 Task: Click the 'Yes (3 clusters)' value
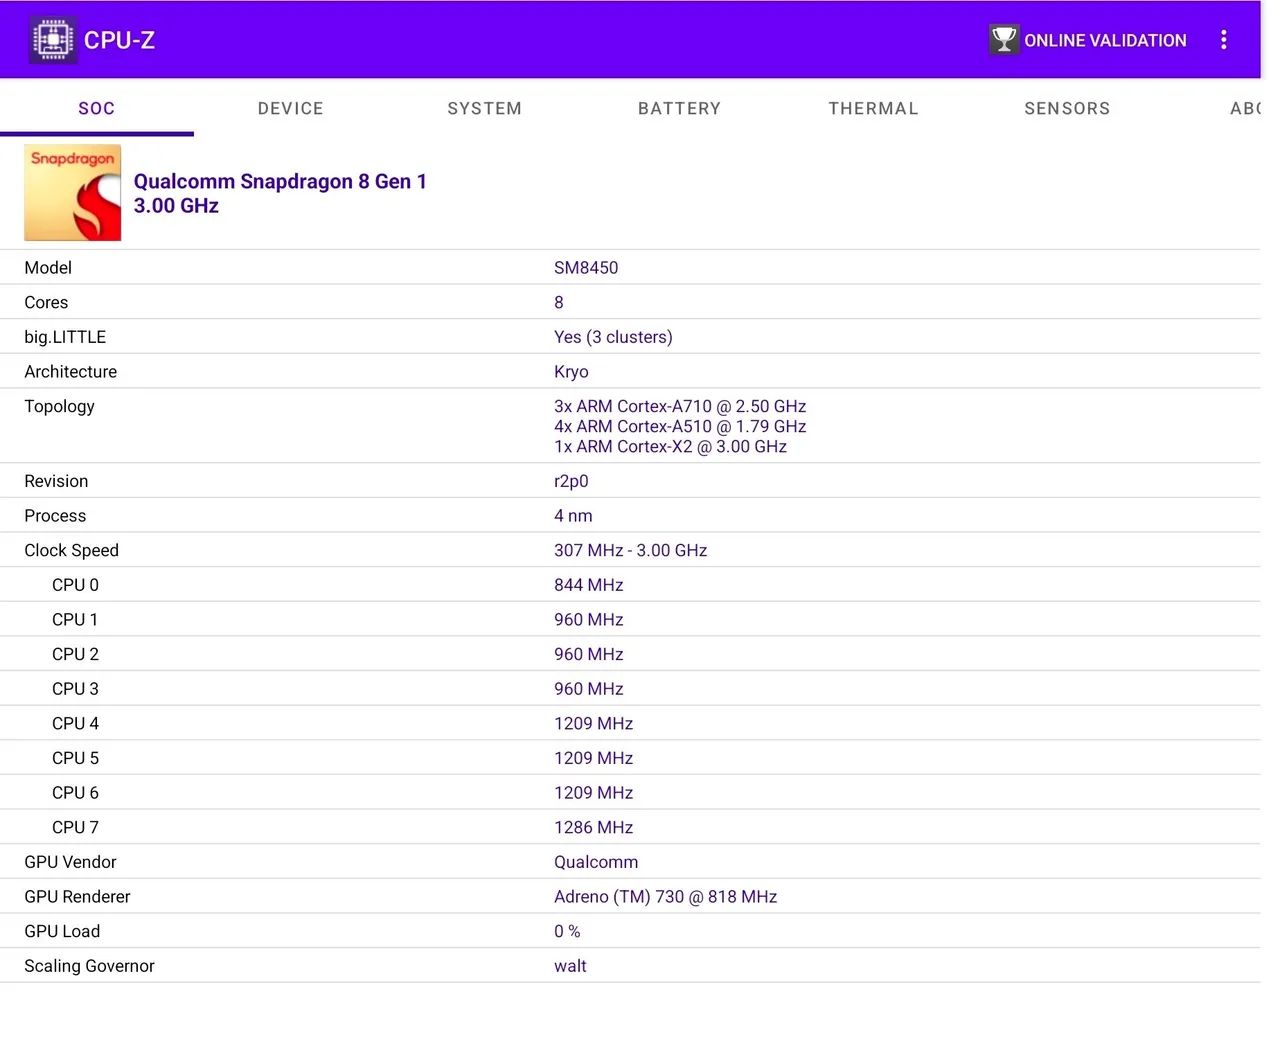(x=613, y=337)
